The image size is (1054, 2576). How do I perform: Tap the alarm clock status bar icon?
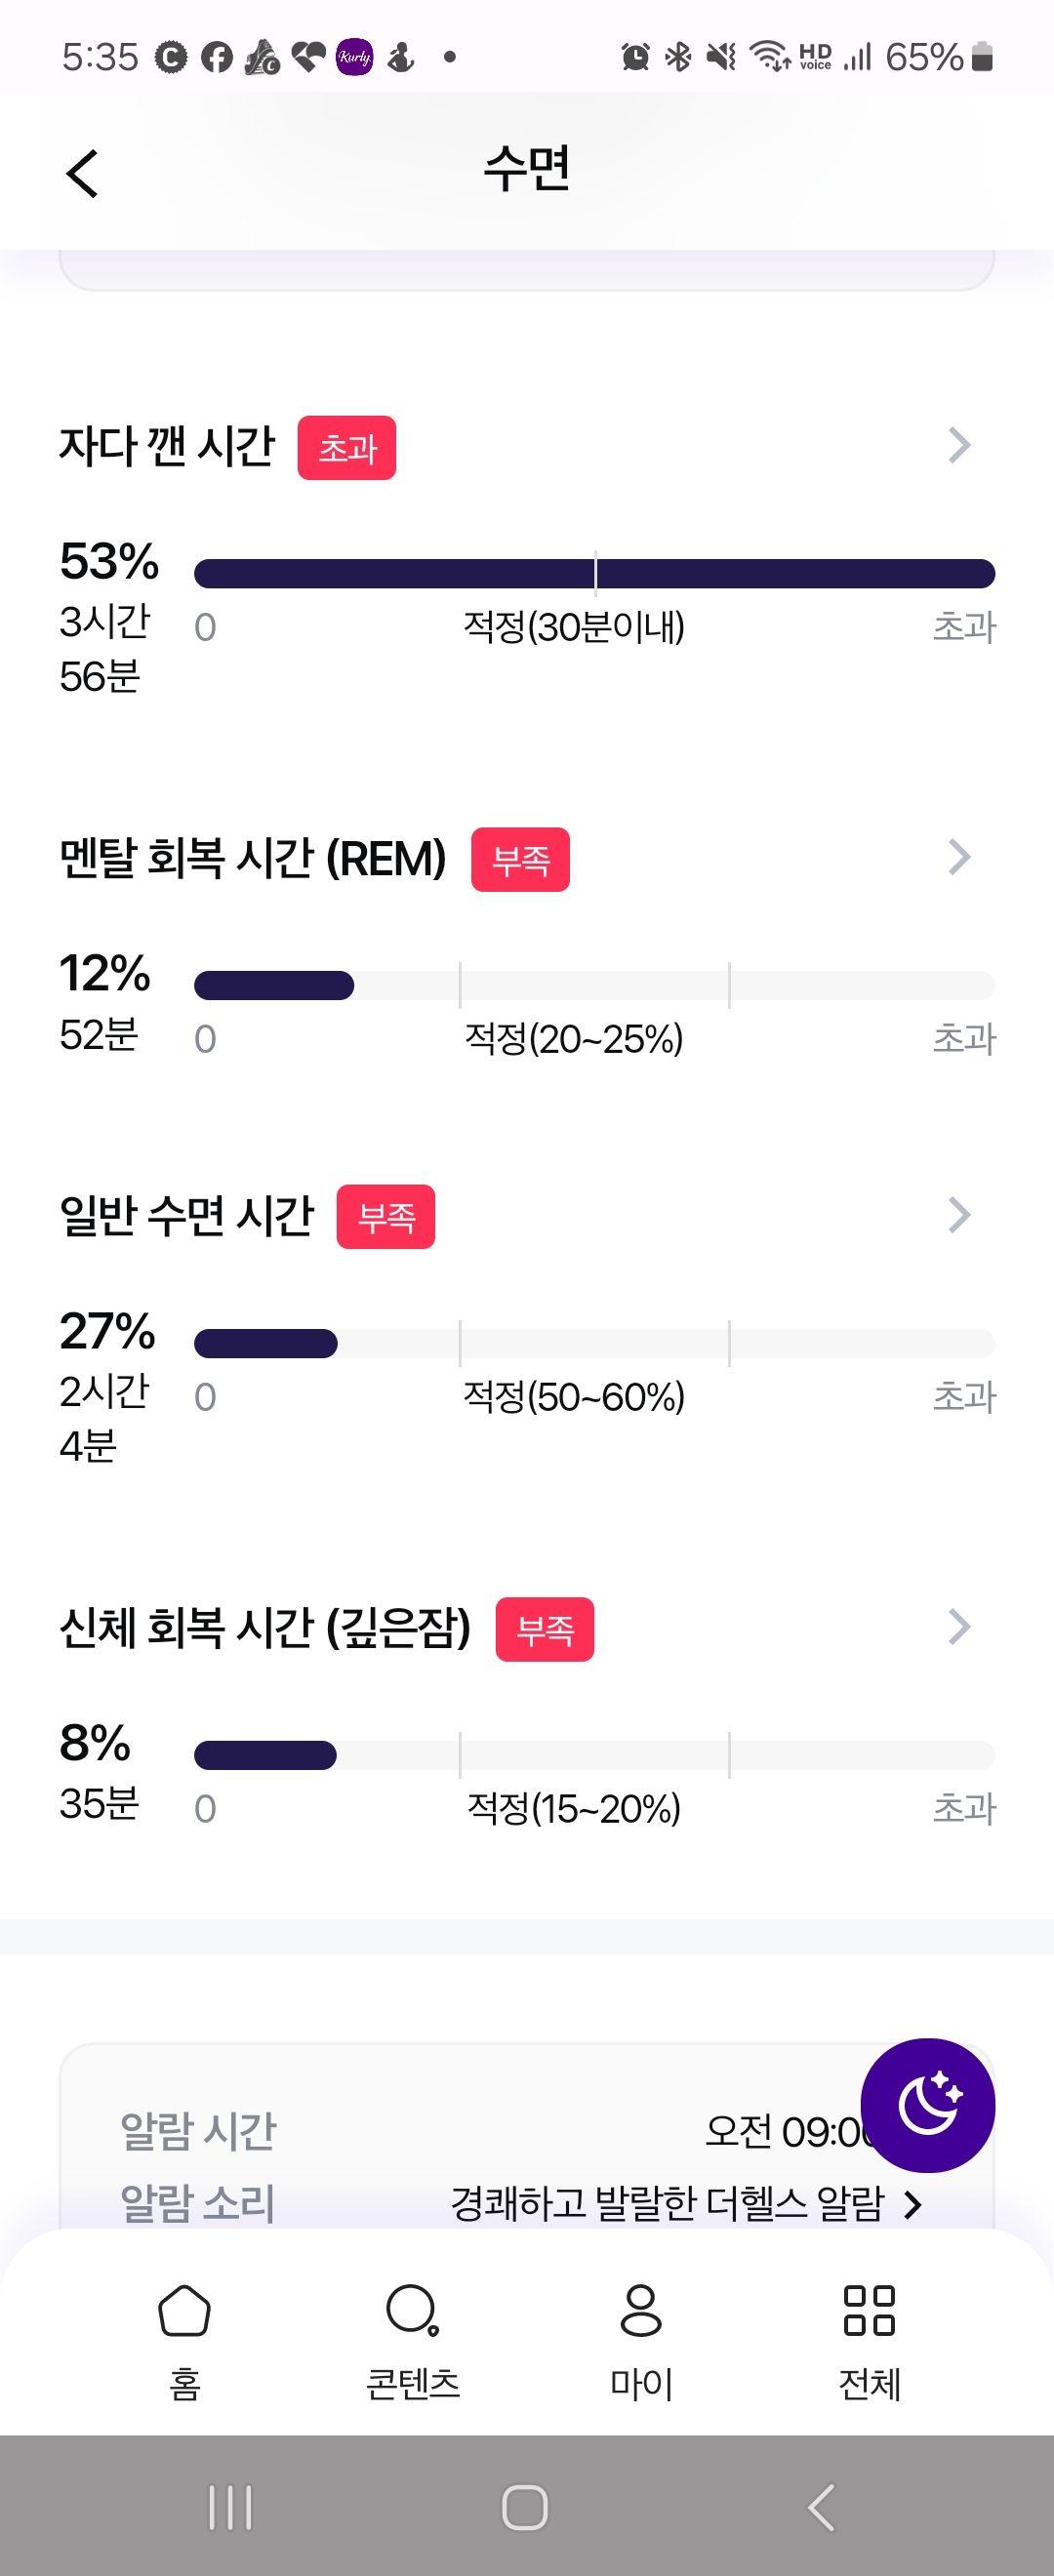click(635, 57)
